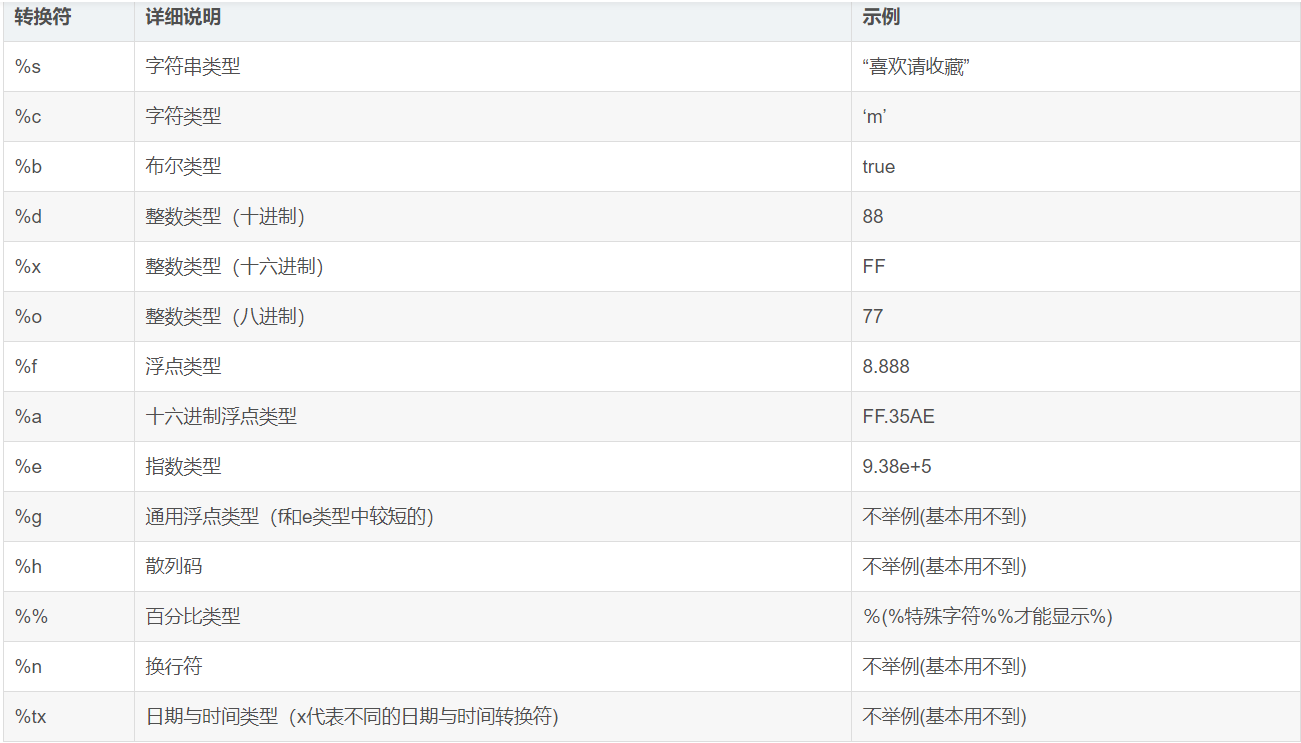Click the 8.888 example value
Viewport: 1301px width, 743px height.
pos(886,367)
